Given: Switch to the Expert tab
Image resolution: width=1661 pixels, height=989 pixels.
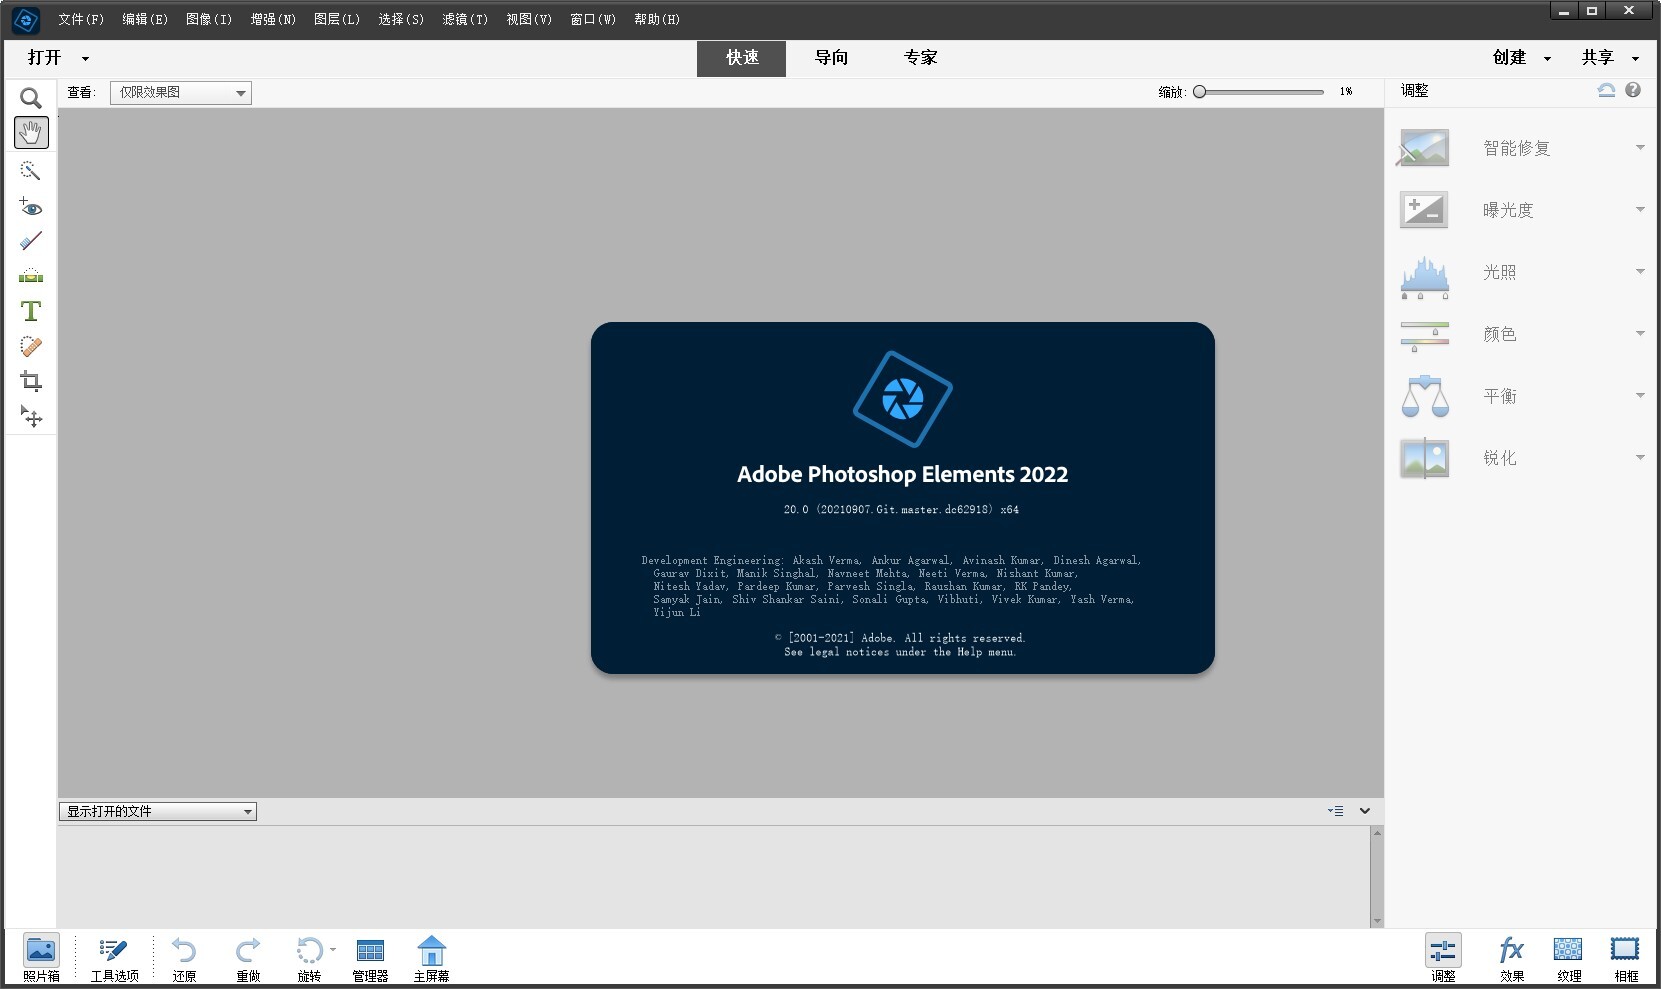Looking at the screenshot, I should [x=920, y=58].
